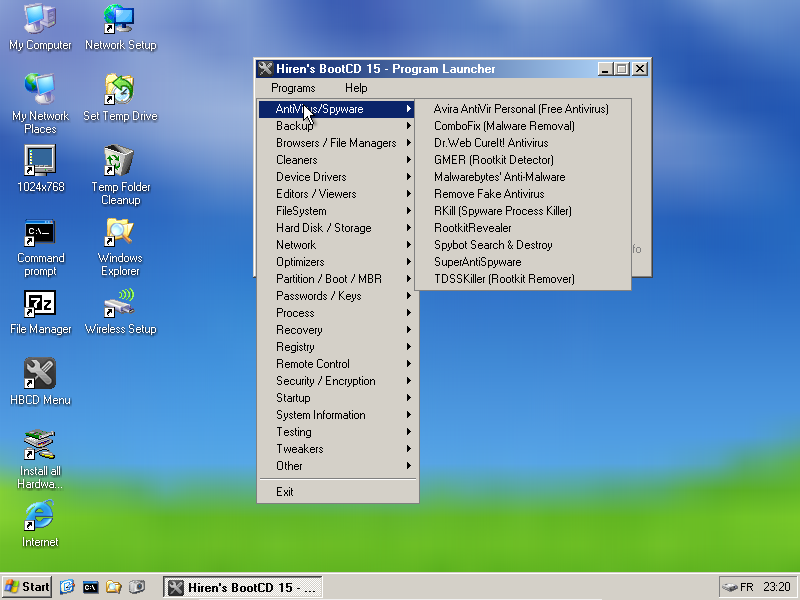Launch Spybot Search & Destroy

tap(523, 245)
